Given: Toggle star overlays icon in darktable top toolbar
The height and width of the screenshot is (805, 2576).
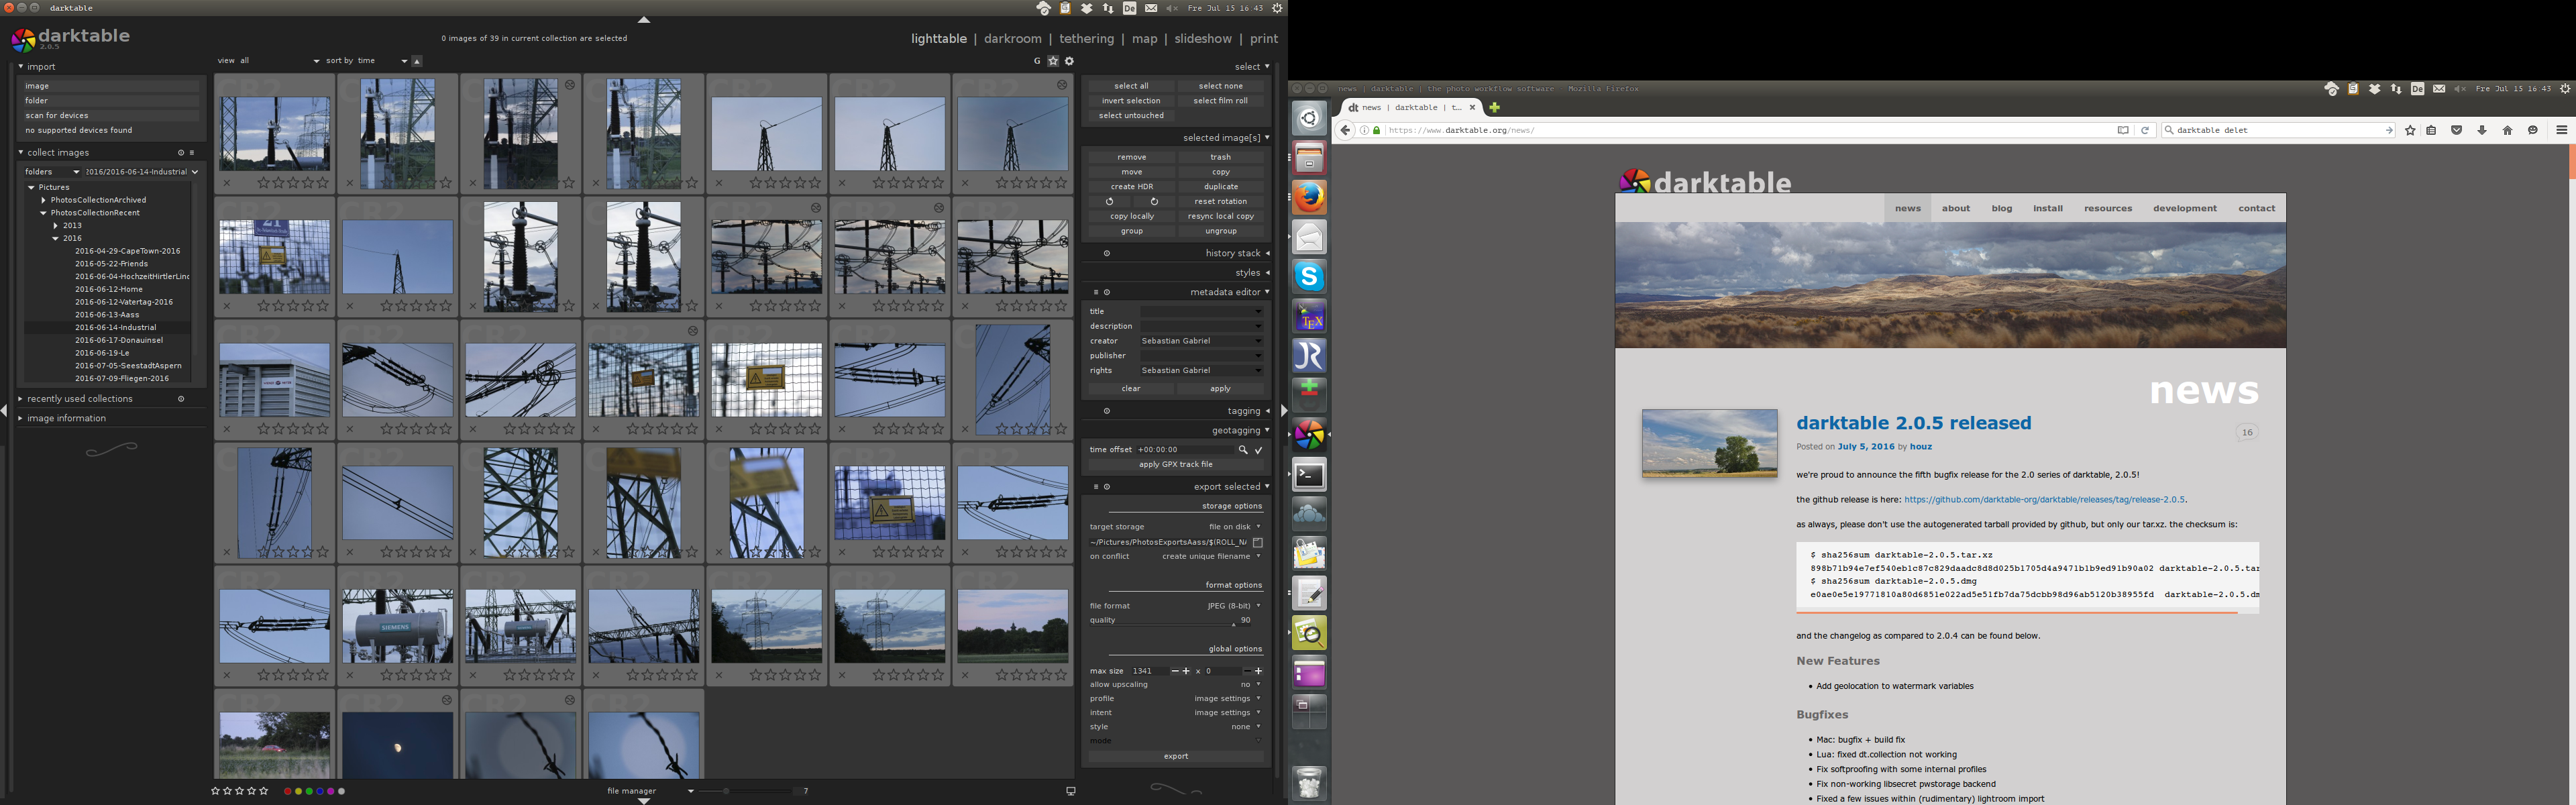Looking at the screenshot, I should point(1053,61).
